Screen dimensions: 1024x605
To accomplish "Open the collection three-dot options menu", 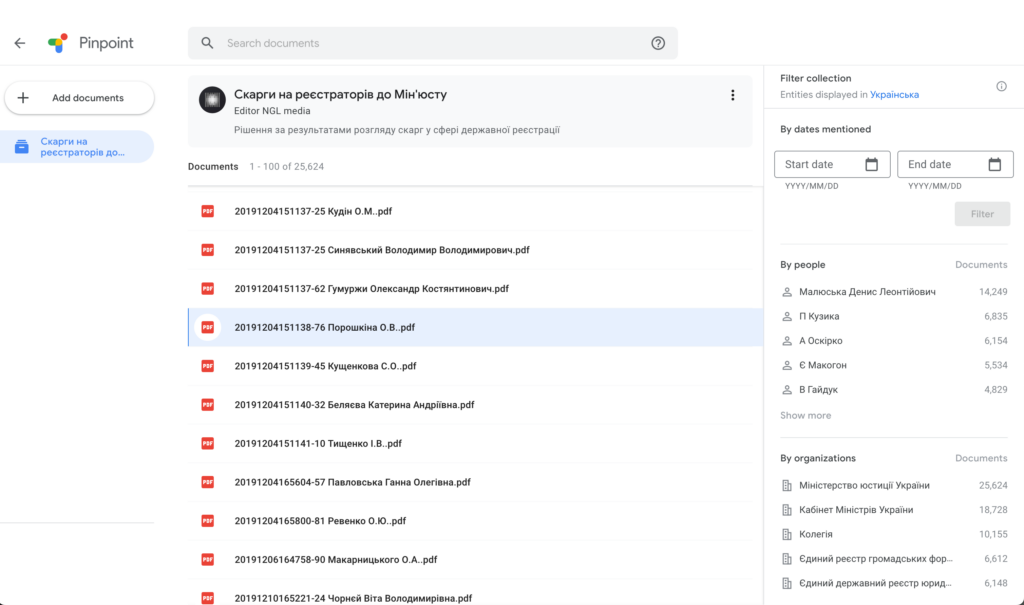I will coord(732,95).
